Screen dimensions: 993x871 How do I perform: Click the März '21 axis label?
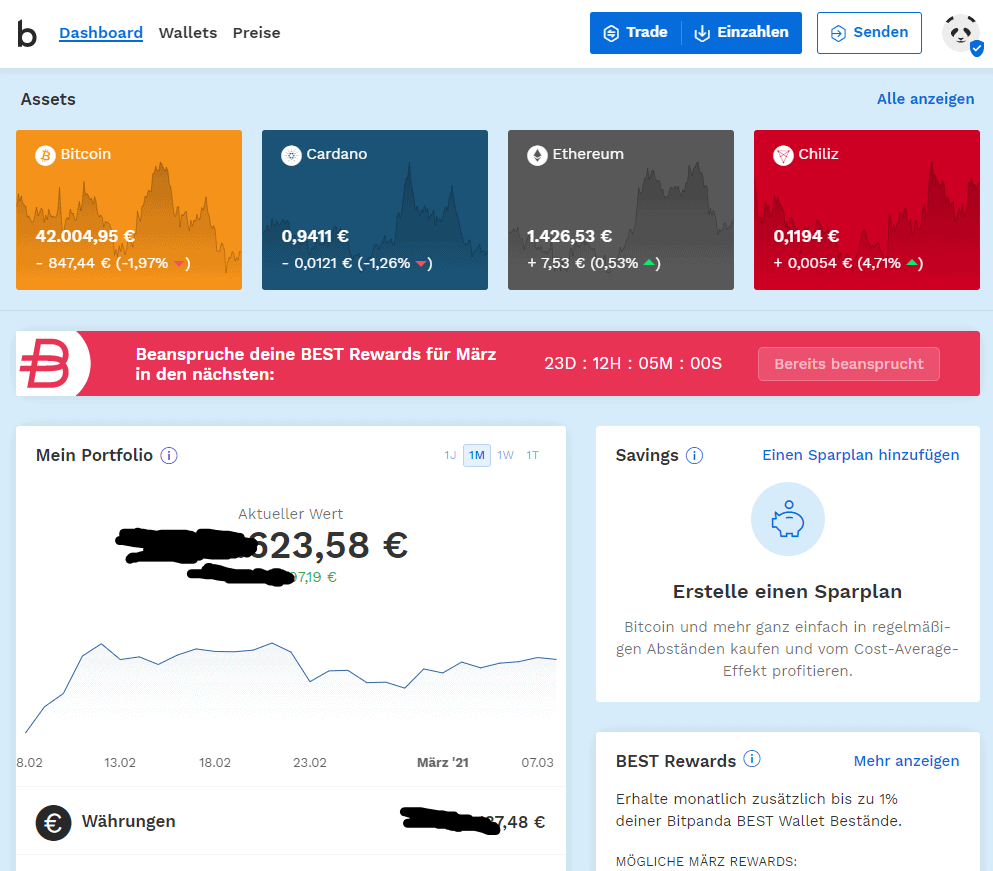443,763
